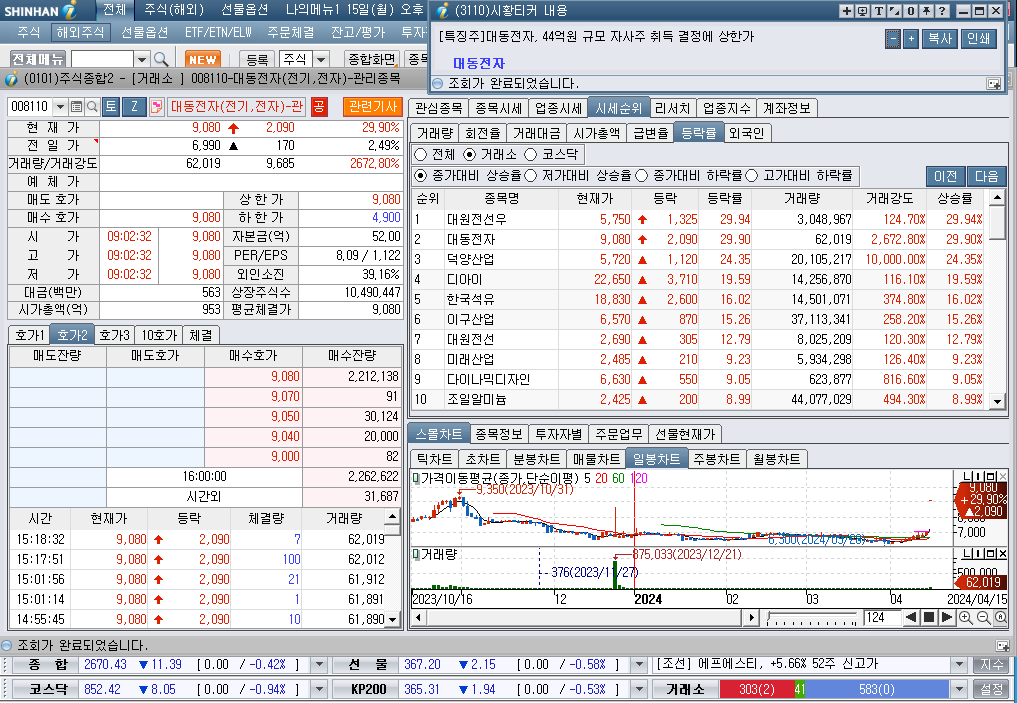The height and width of the screenshot is (703, 1017).
Task: Select the 전체 market radio button
Action: point(420,154)
